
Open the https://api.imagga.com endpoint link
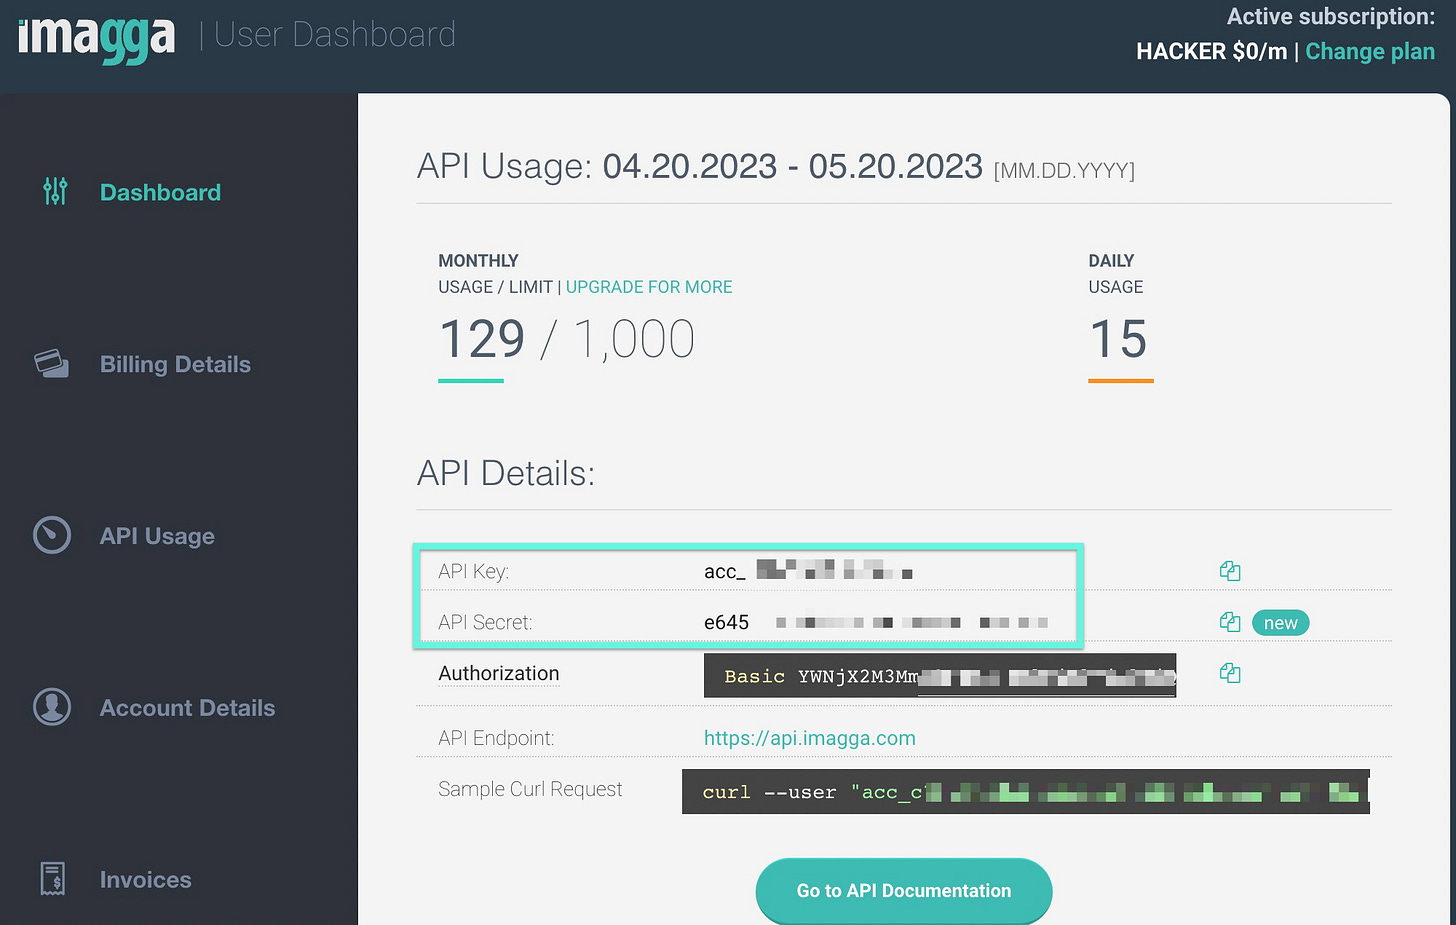809,738
